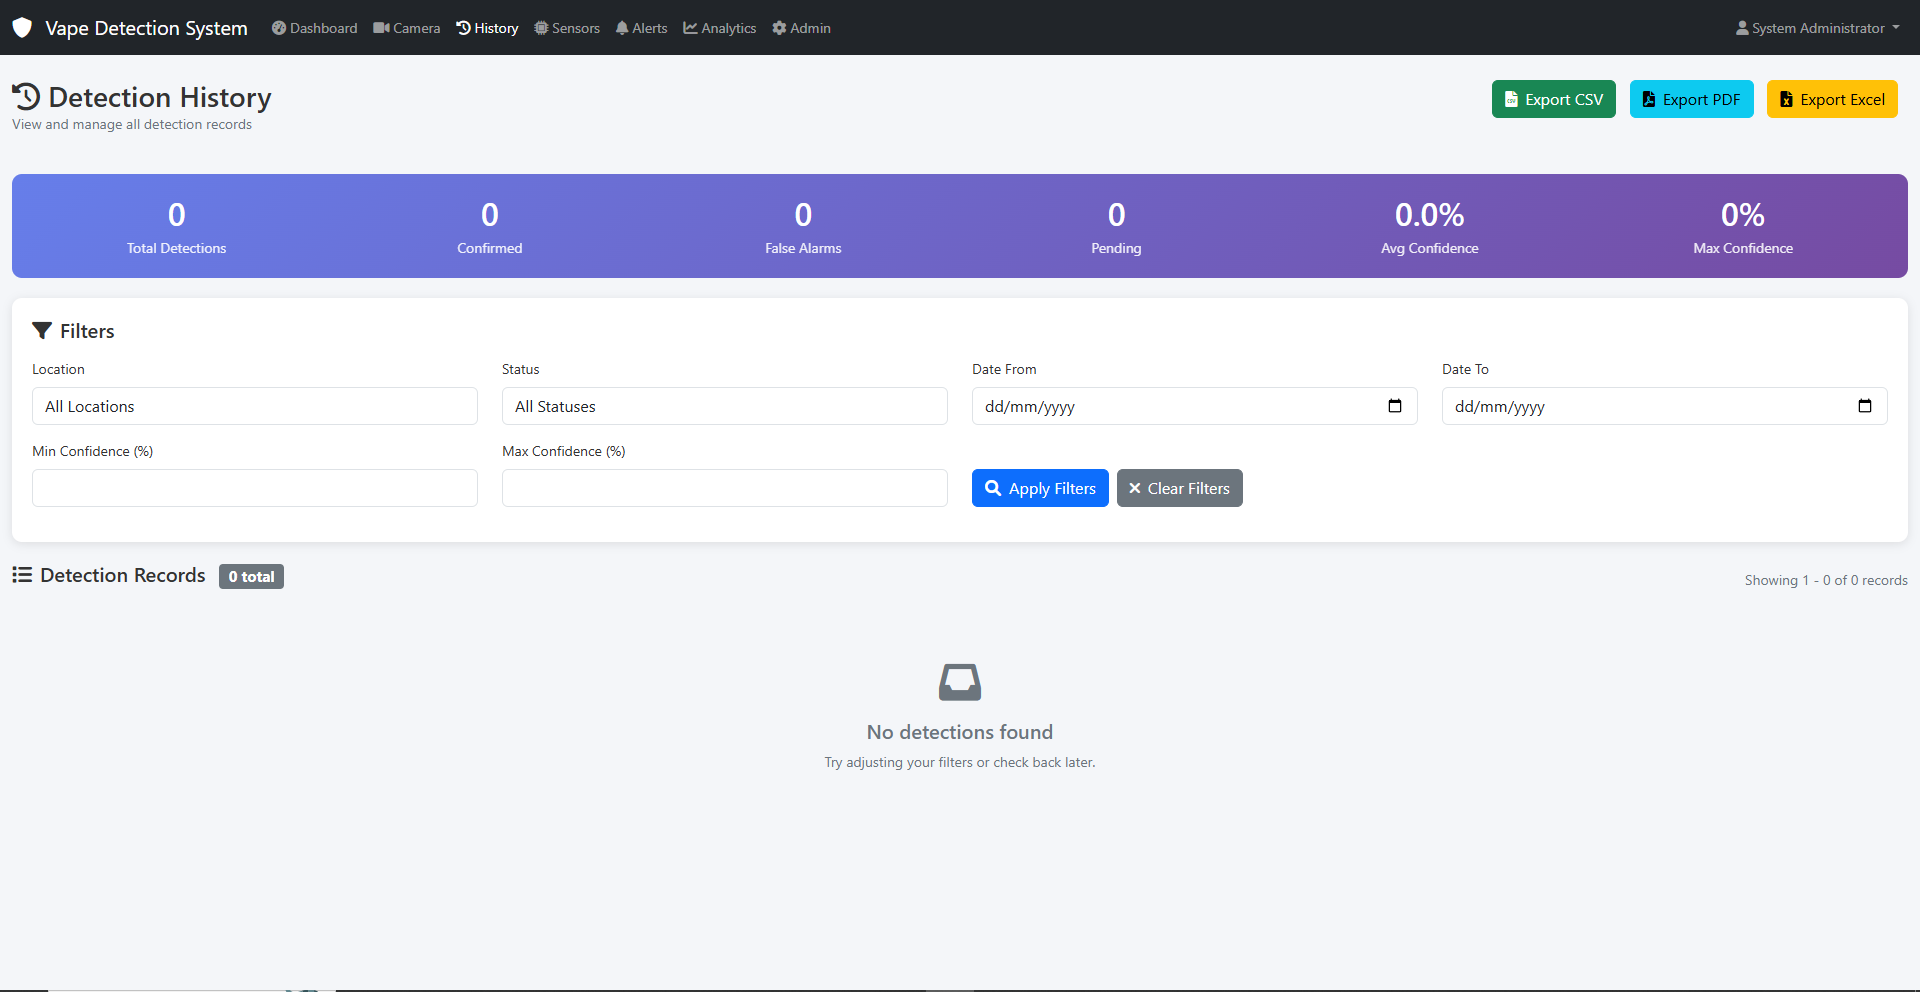Image resolution: width=1920 pixels, height=992 pixels.
Task: Go to the Dashboard page
Action: (314, 28)
